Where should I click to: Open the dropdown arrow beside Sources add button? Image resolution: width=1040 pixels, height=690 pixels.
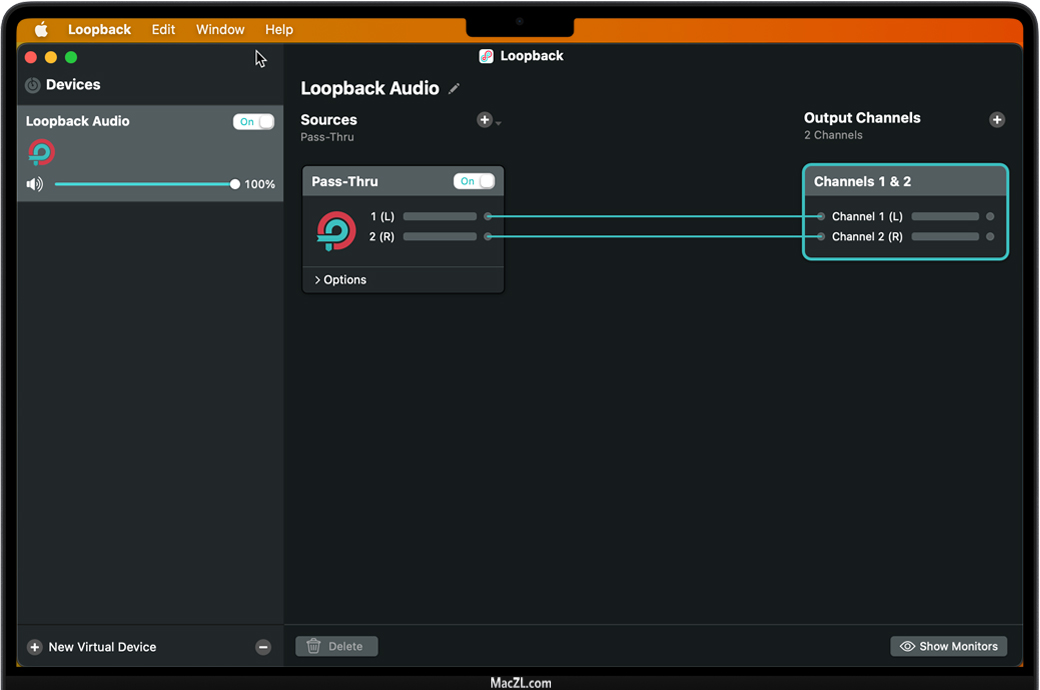point(499,123)
